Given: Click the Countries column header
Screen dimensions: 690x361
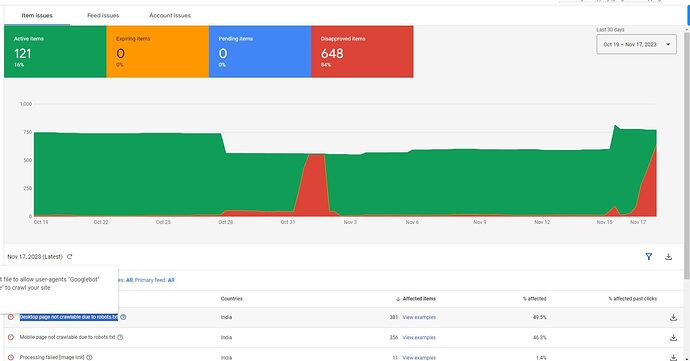Looking at the screenshot, I should [231, 298].
